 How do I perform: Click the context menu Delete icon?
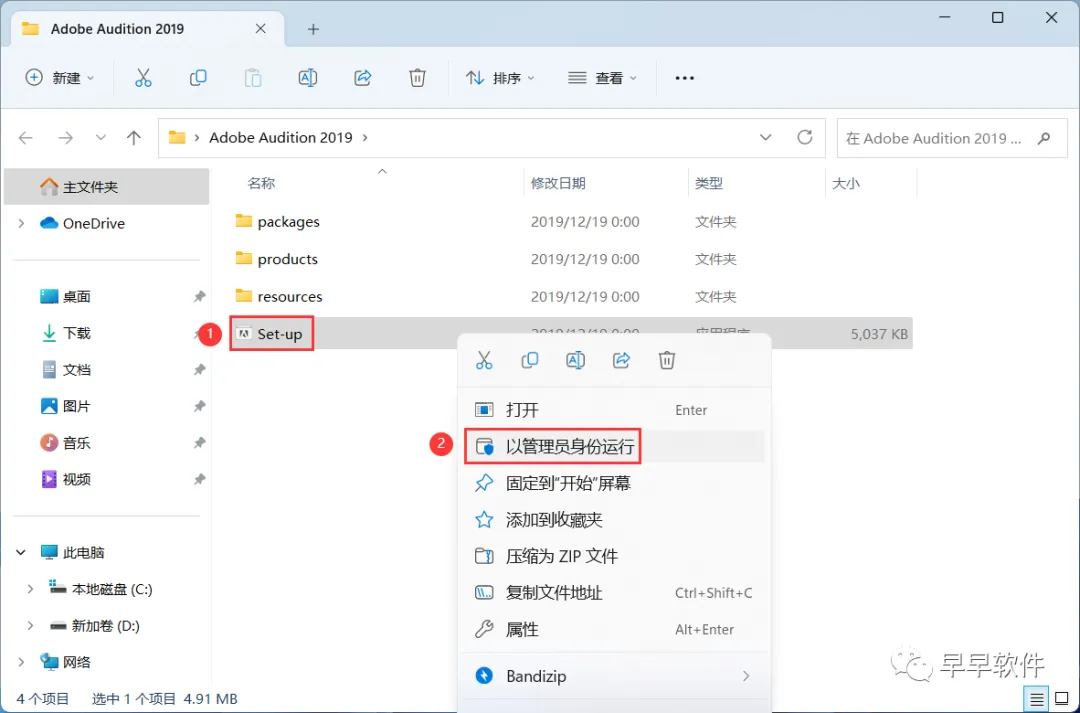pyautogui.click(x=667, y=360)
